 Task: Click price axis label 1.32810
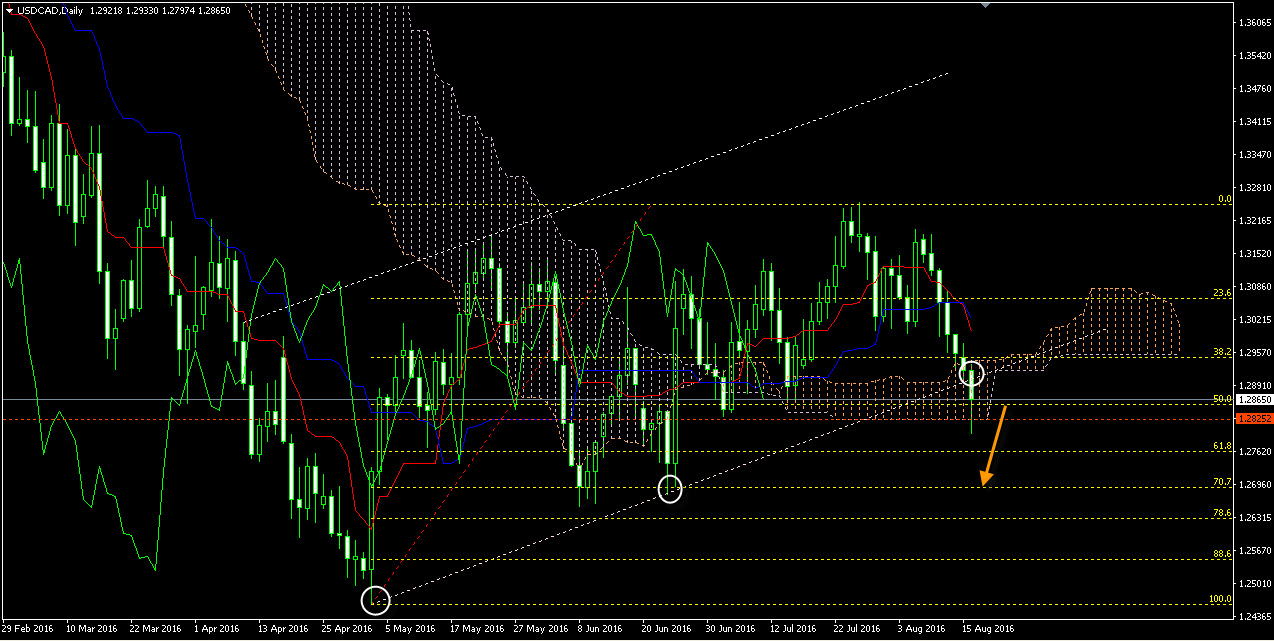1254,187
